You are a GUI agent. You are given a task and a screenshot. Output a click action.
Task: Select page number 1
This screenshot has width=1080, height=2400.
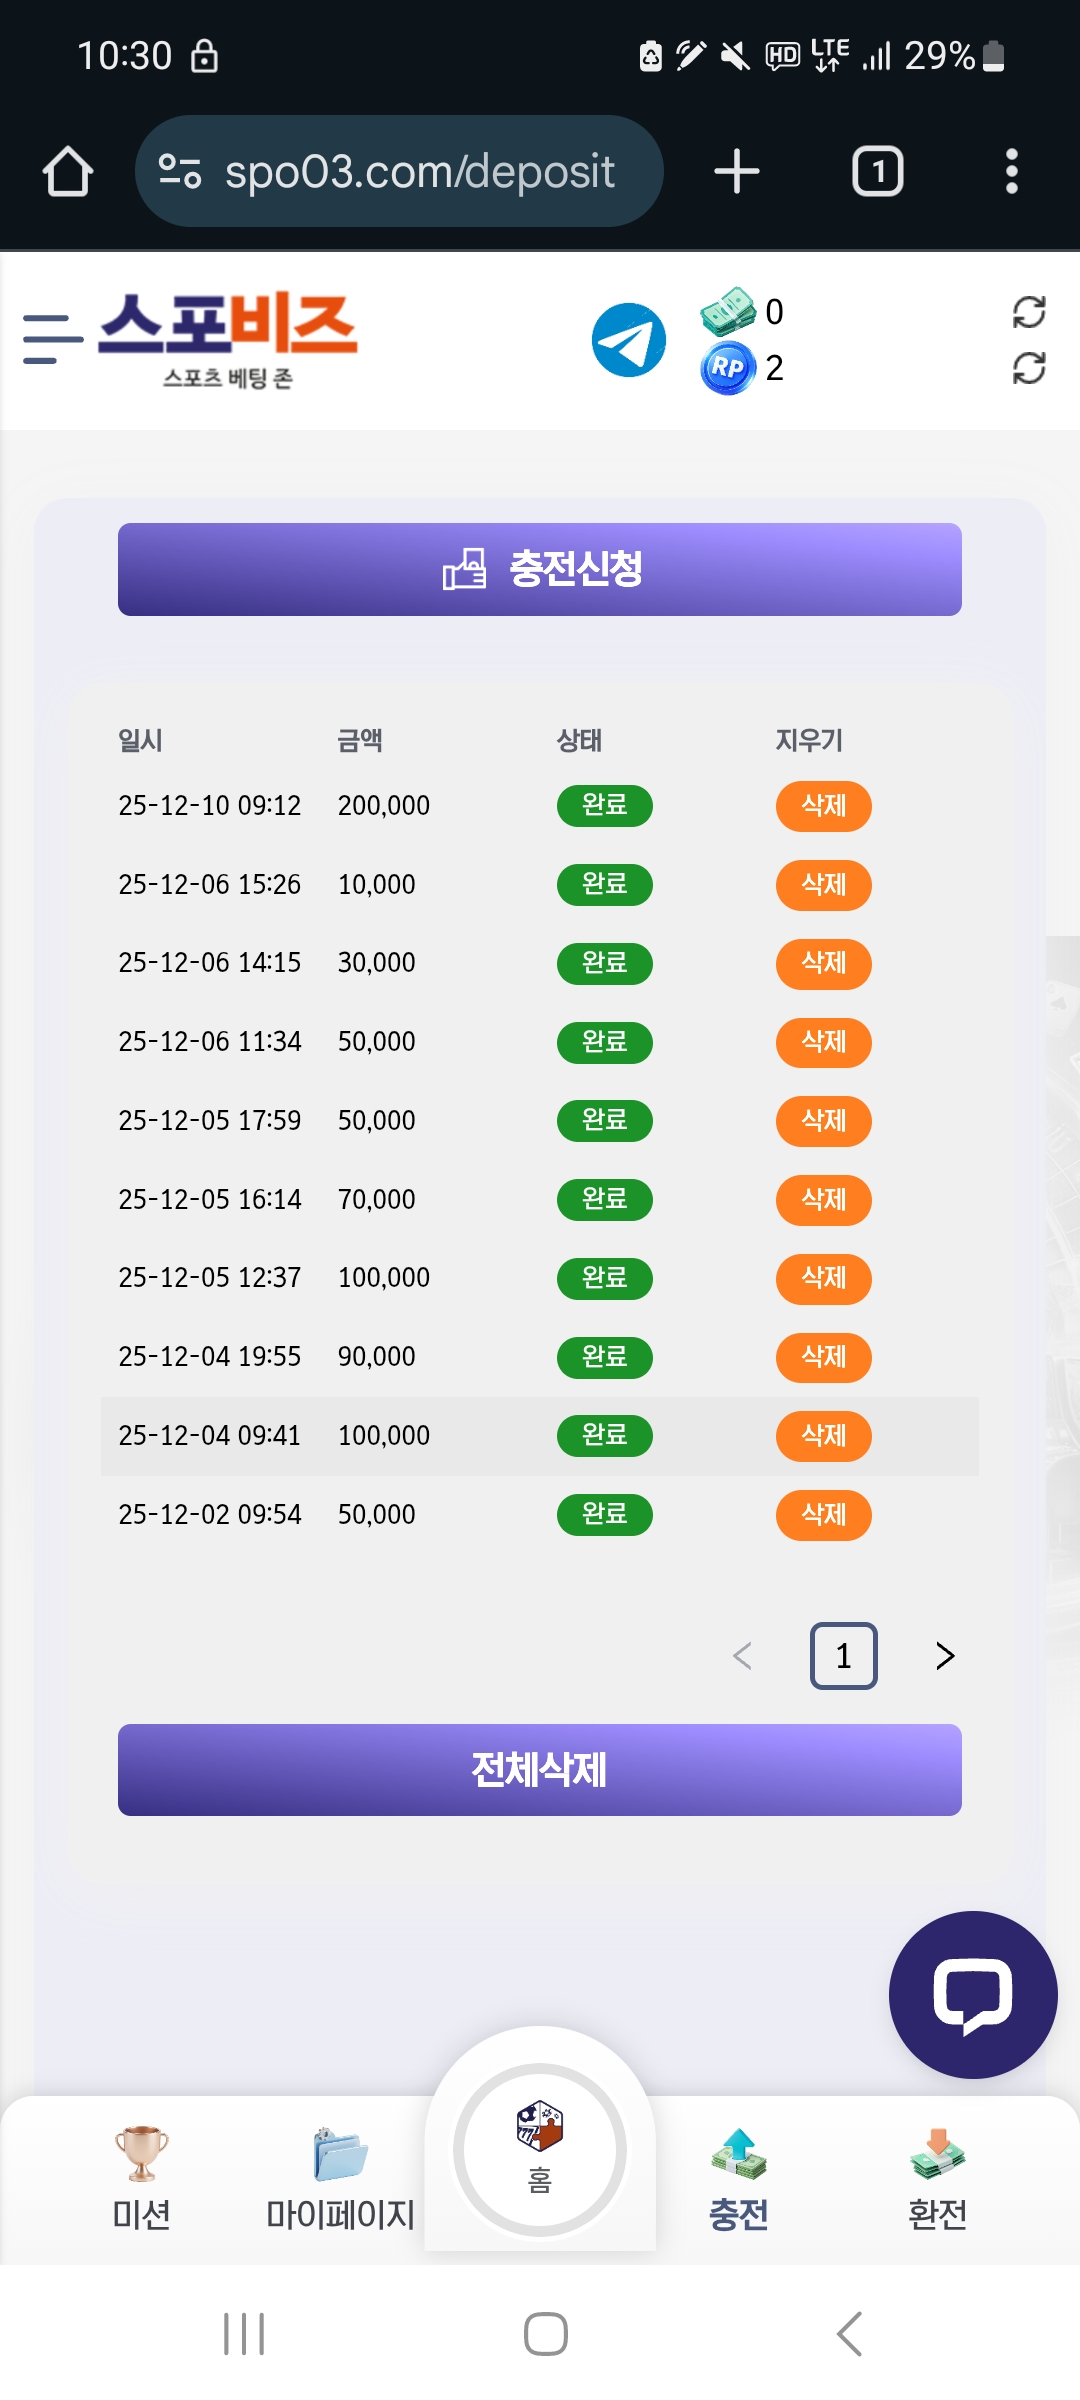pyautogui.click(x=843, y=1656)
